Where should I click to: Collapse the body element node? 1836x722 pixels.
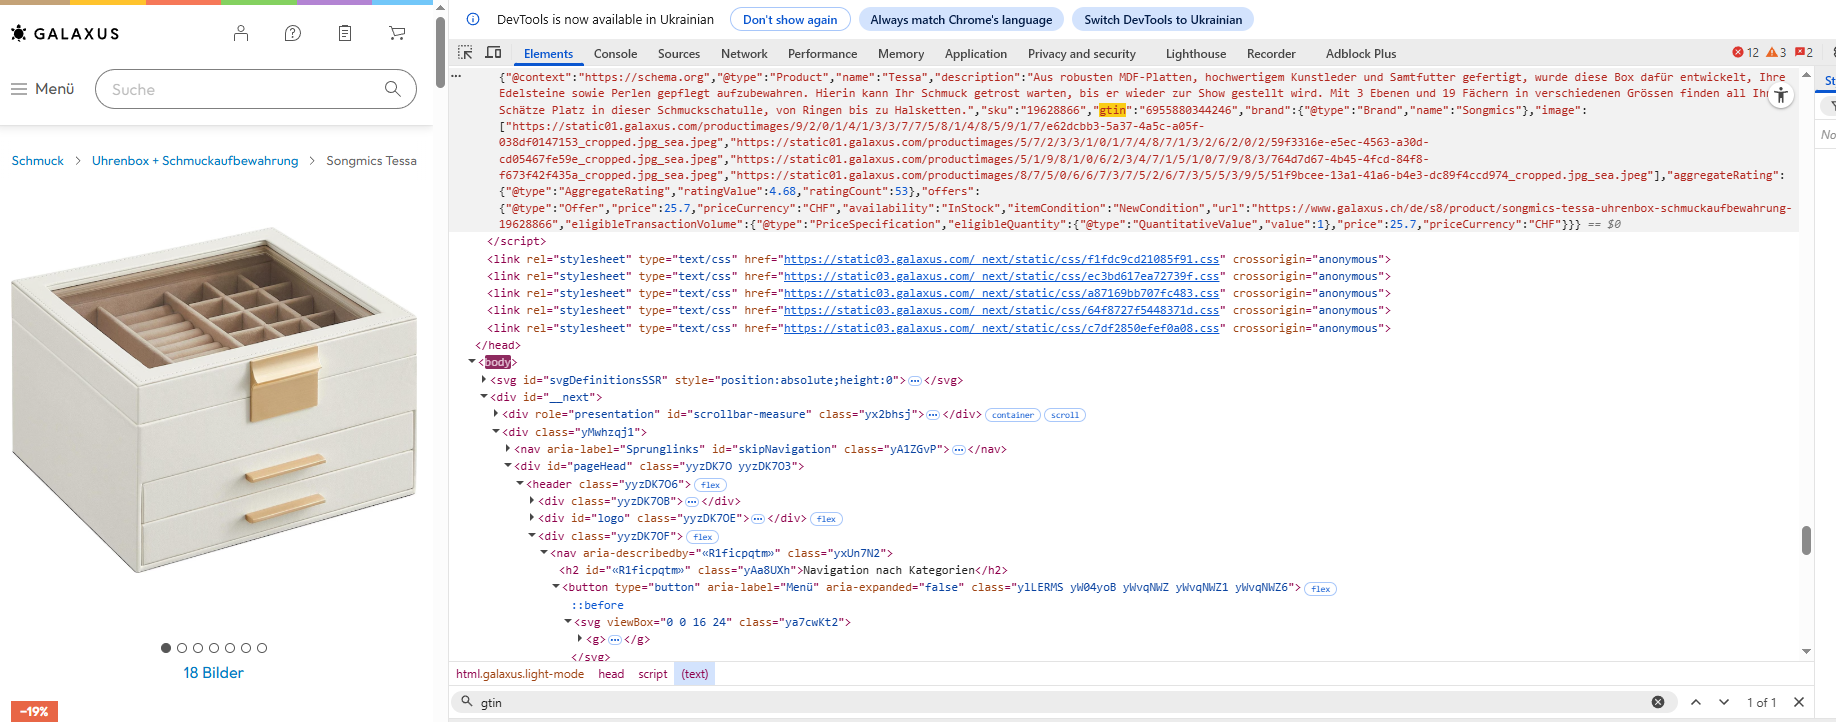472,362
